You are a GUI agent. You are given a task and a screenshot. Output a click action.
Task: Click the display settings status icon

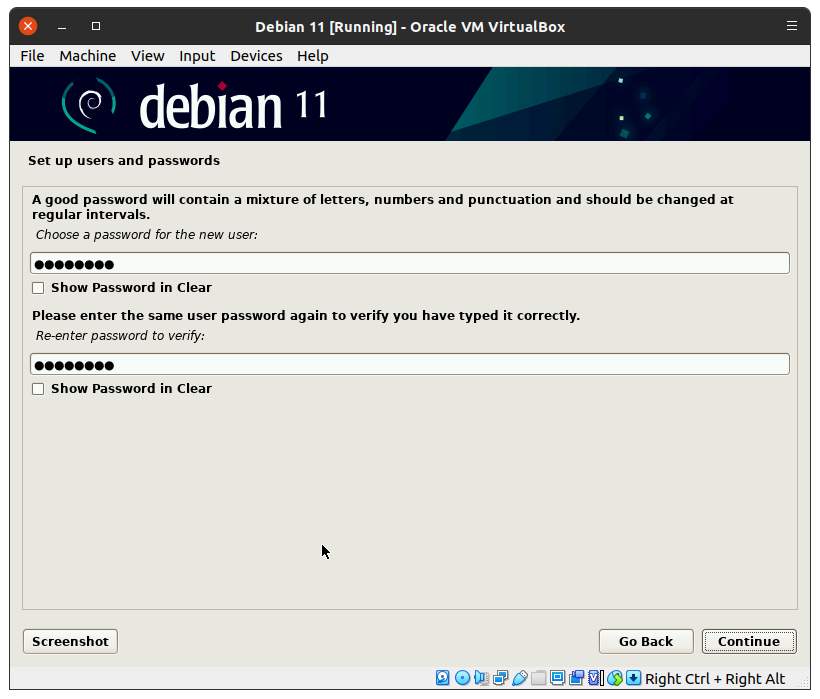pyautogui.click(x=557, y=678)
